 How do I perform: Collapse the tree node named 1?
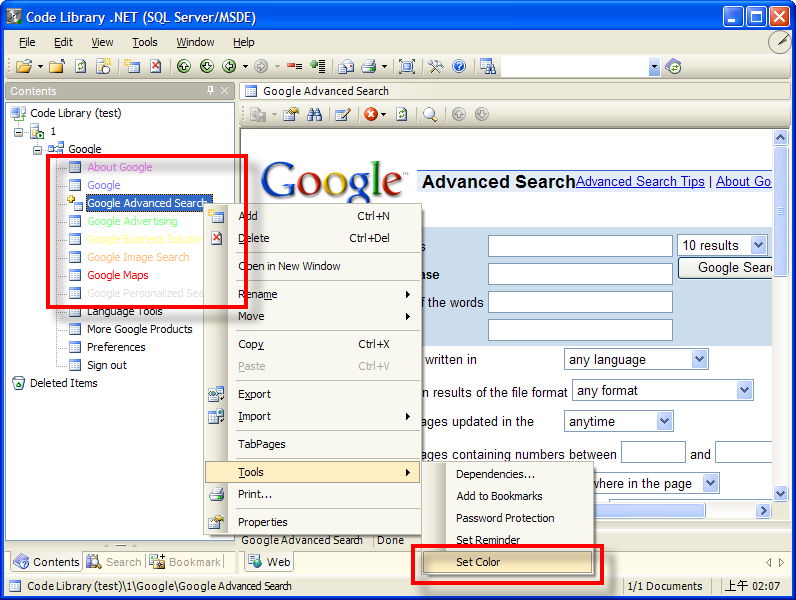tap(19, 132)
